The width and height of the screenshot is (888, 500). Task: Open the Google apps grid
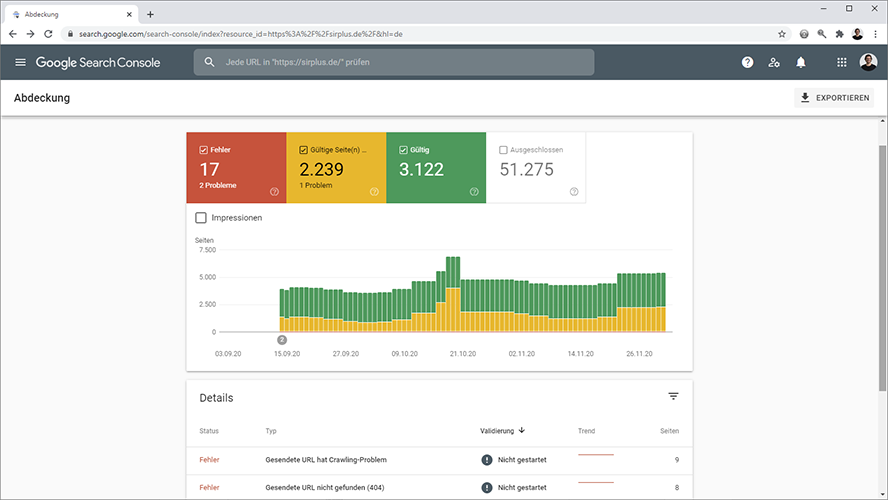coord(842,62)
